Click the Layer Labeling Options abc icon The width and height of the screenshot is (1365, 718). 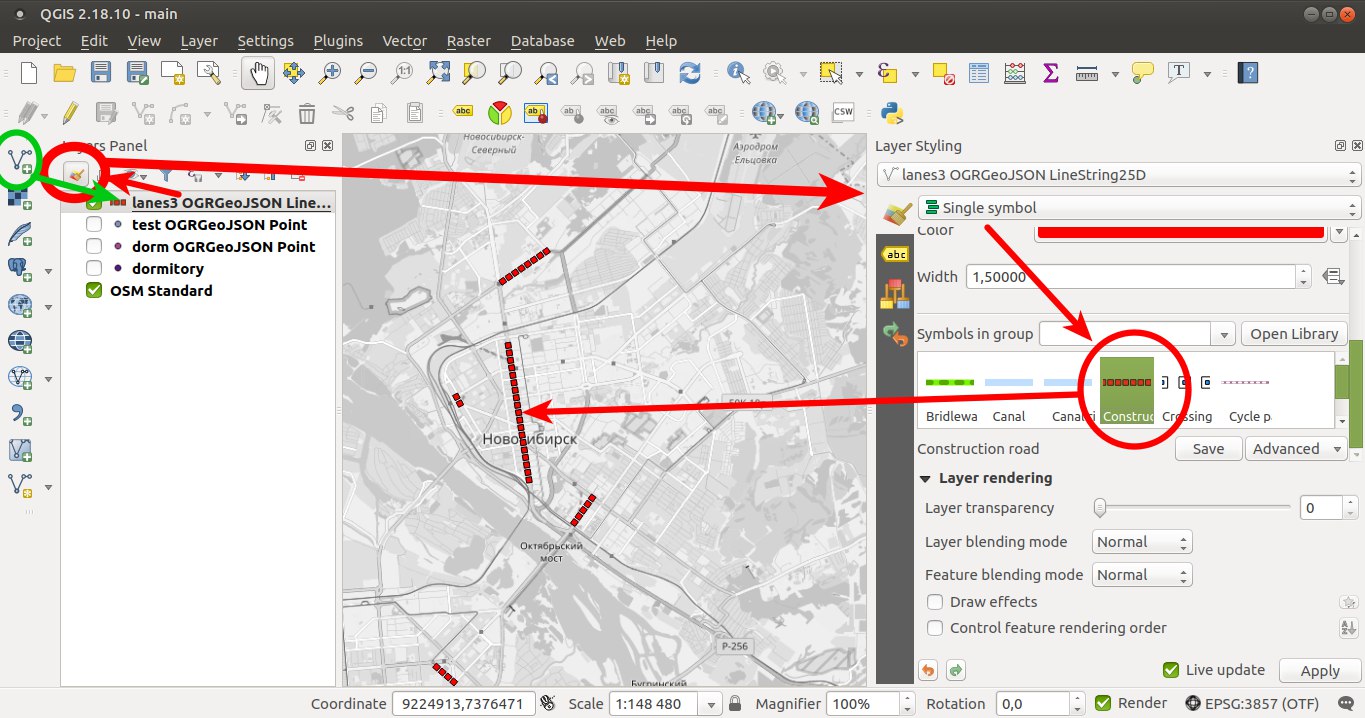coord(463,112)
